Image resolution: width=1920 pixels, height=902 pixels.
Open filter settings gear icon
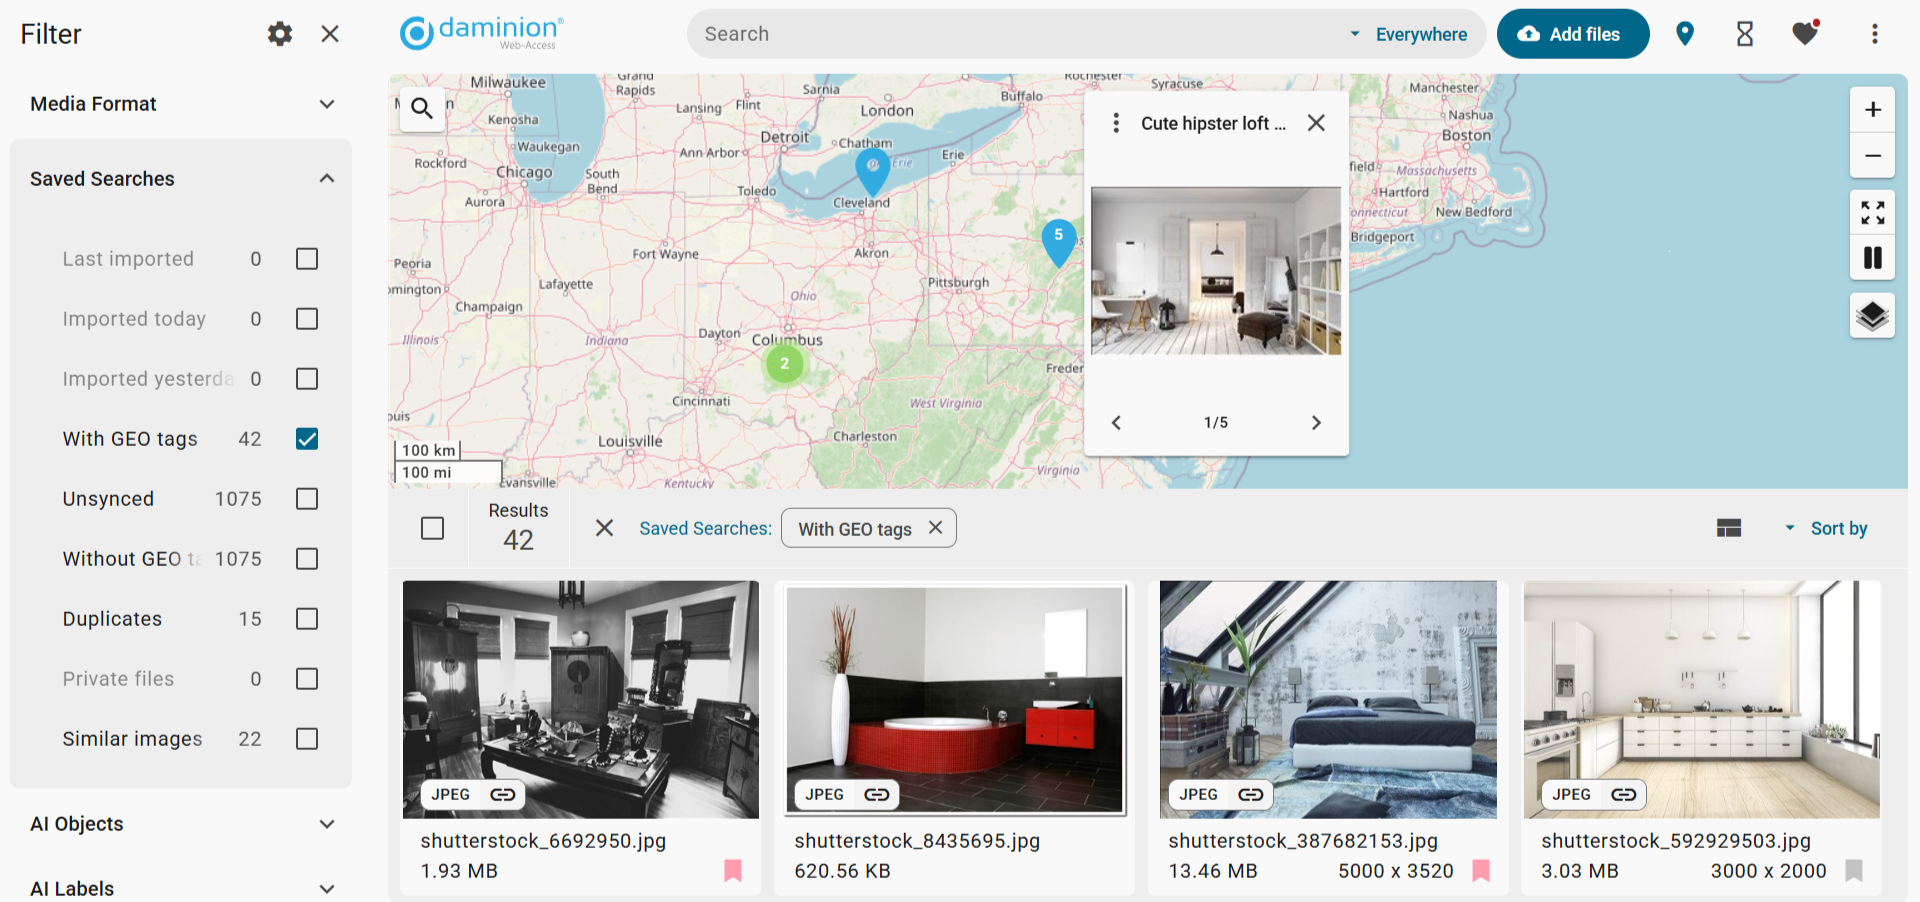click(x=280, y=34)
